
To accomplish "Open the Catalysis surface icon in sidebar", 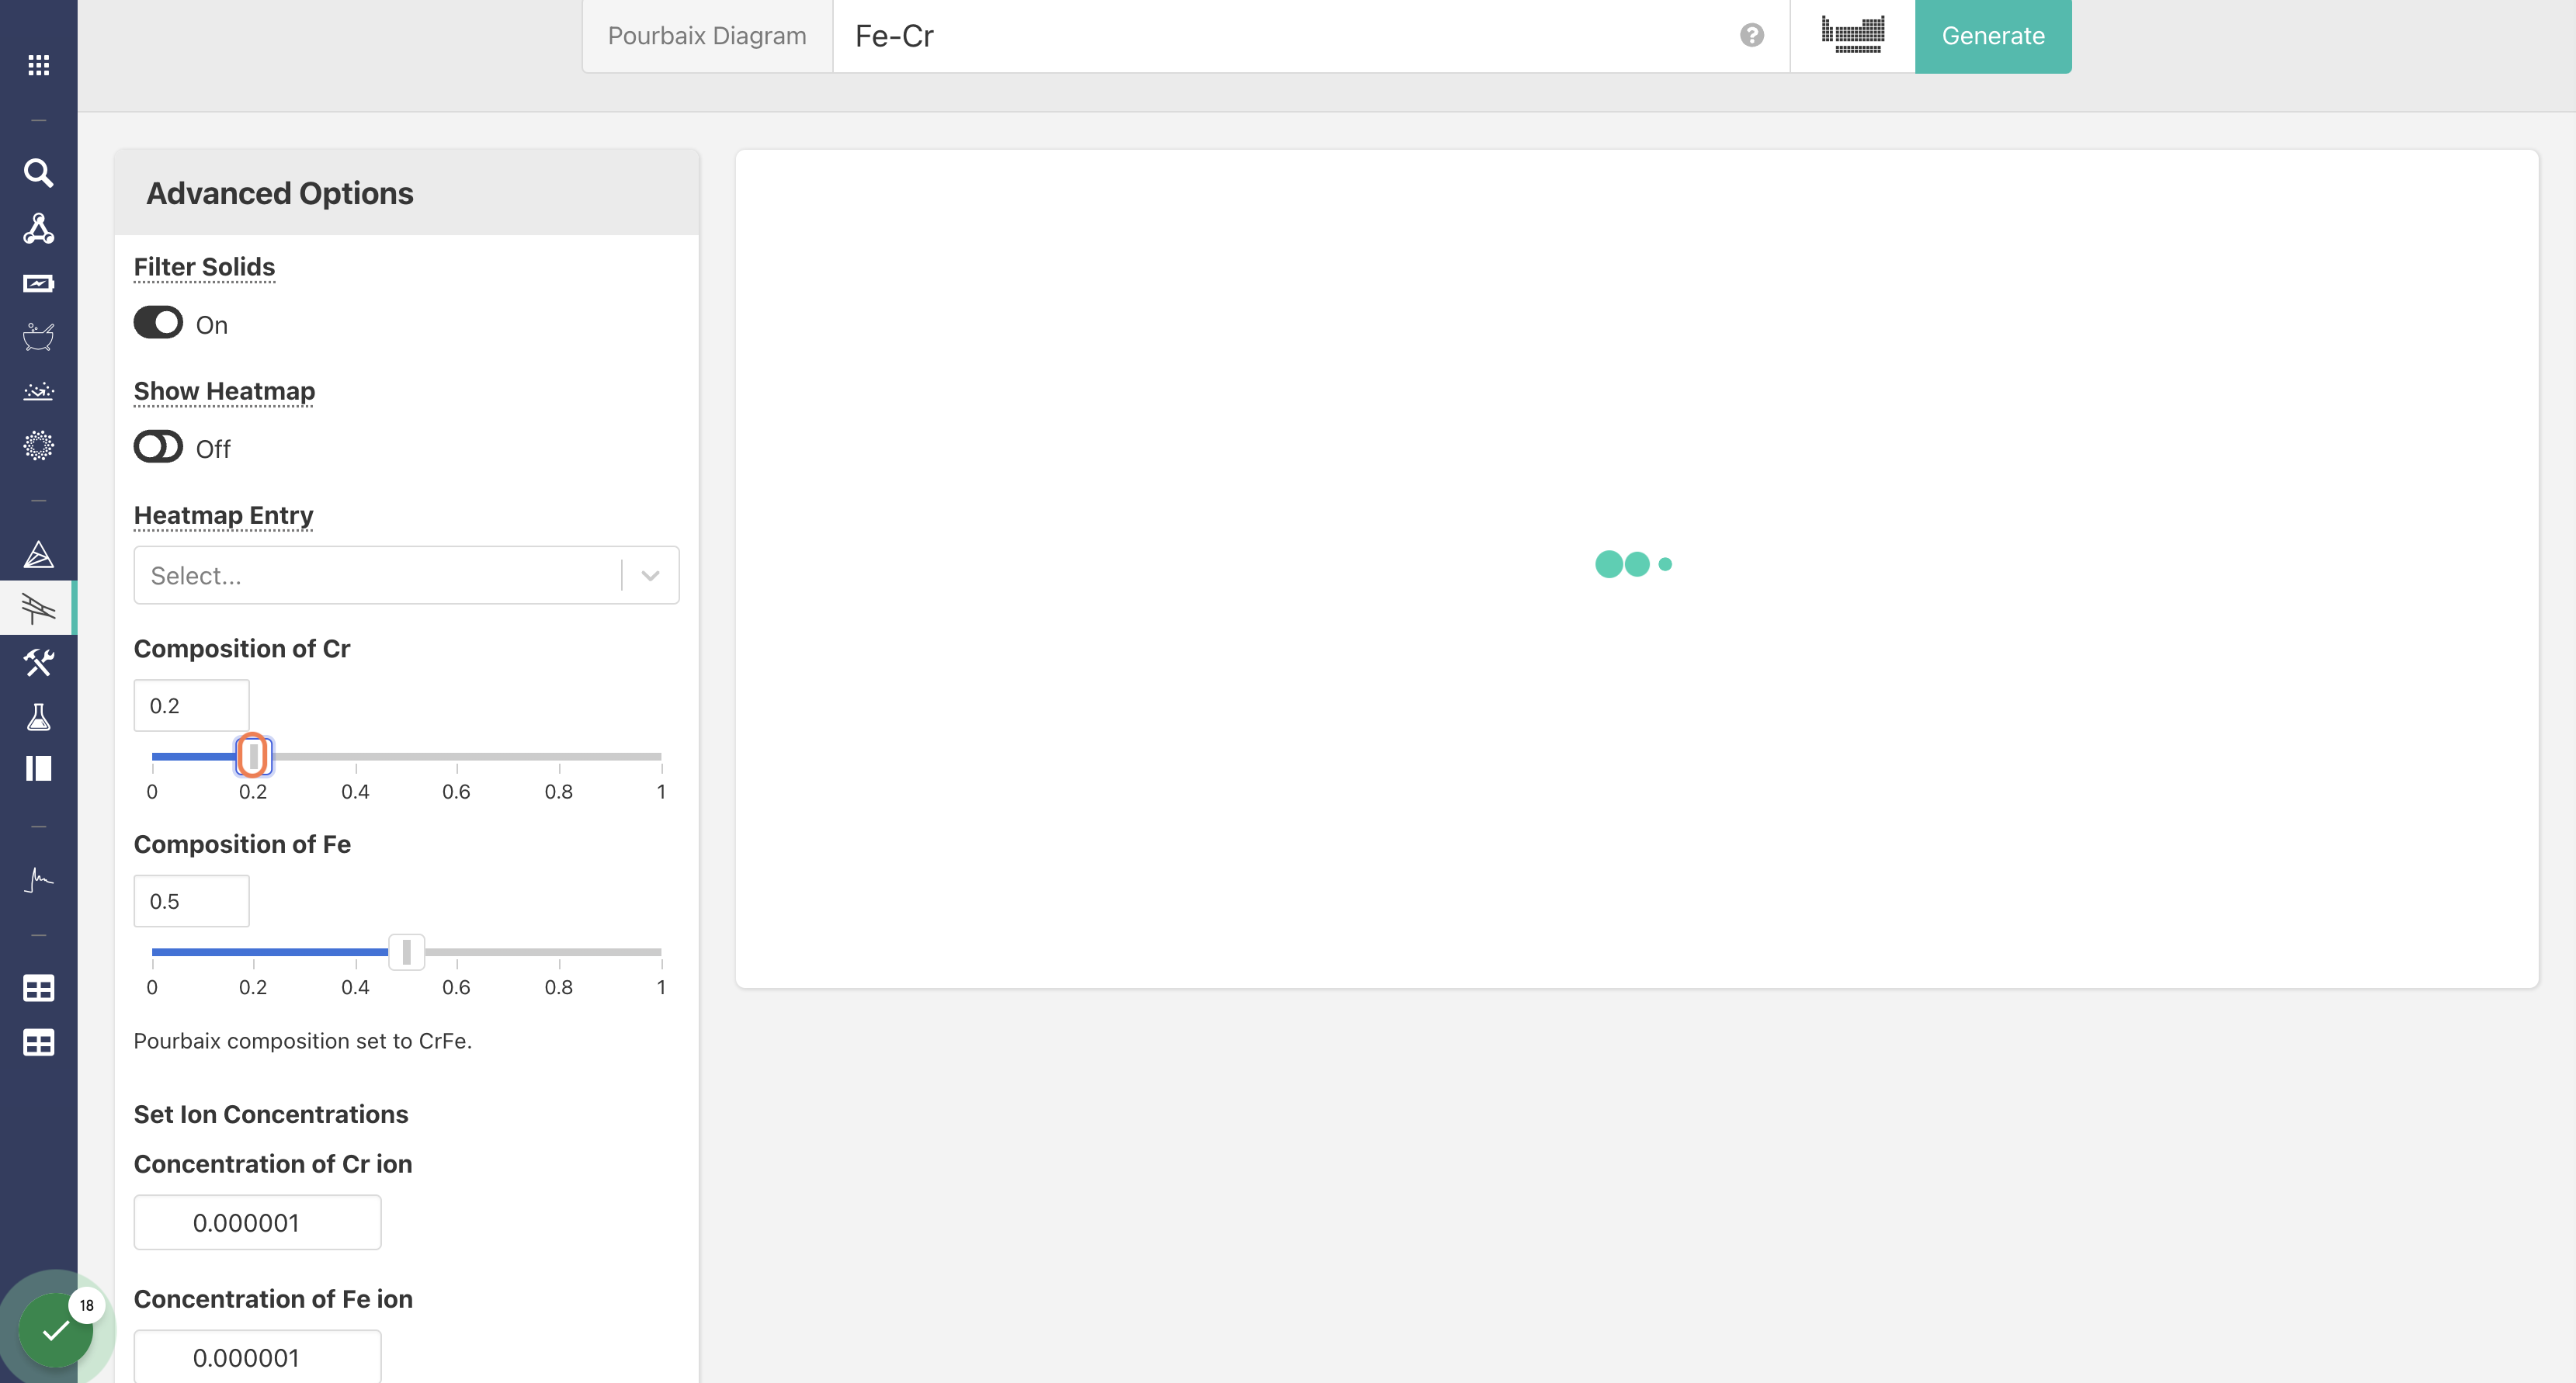I will (38, 391).
